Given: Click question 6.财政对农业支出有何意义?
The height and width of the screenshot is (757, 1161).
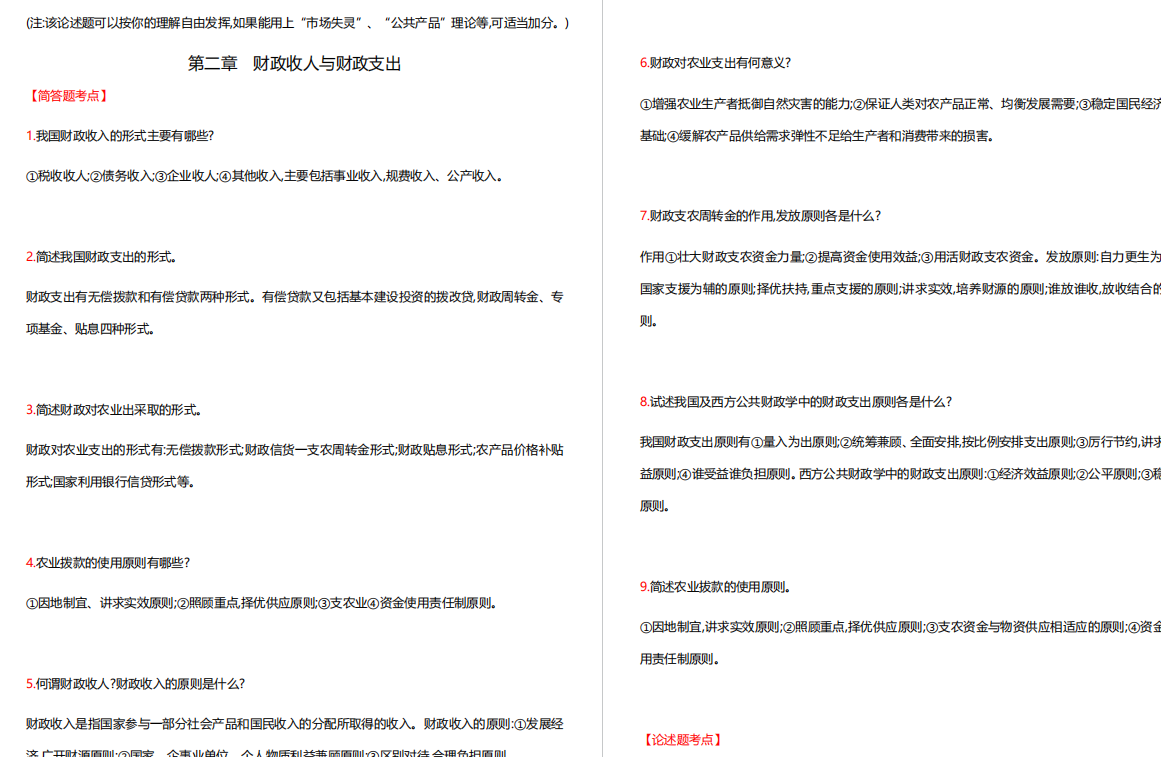Looking at the screenshot, I should coord(715,64).
